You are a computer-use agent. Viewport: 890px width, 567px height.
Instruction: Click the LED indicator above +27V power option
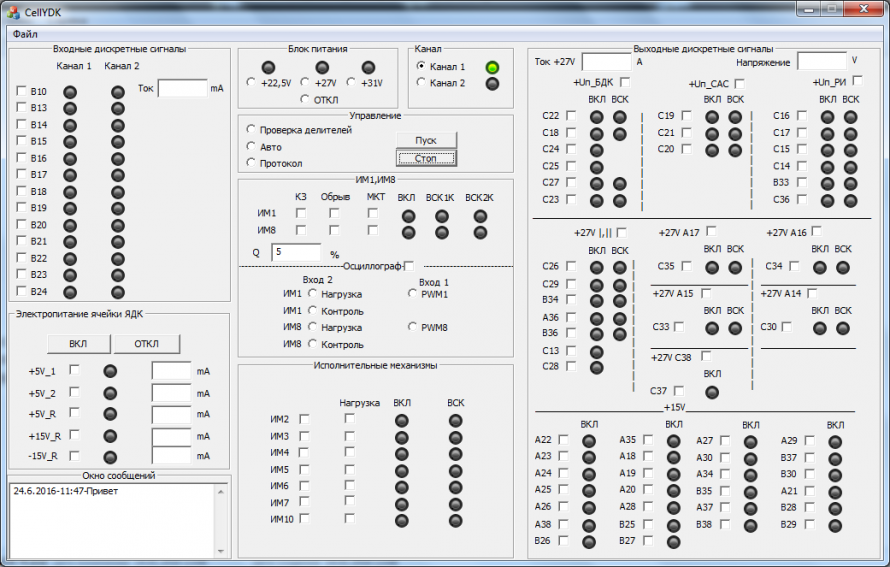pos(323,67)
